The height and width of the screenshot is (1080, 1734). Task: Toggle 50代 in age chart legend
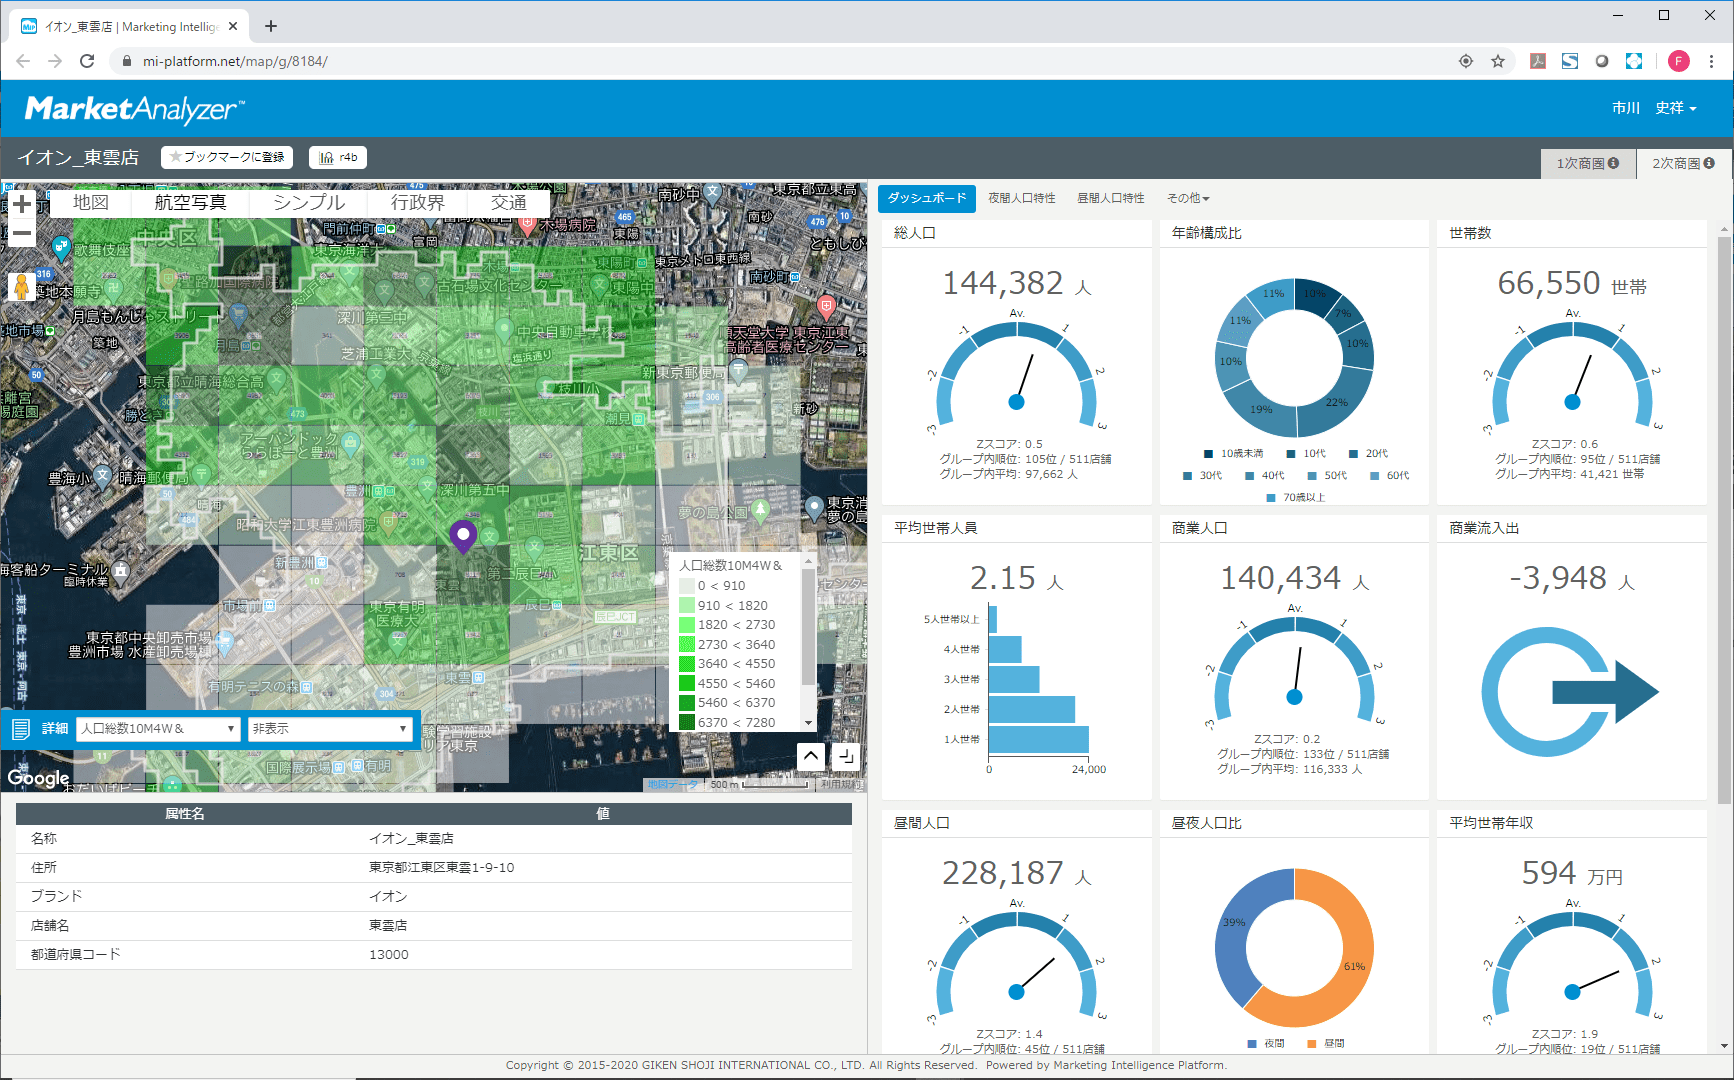[x=1328, y=476]
